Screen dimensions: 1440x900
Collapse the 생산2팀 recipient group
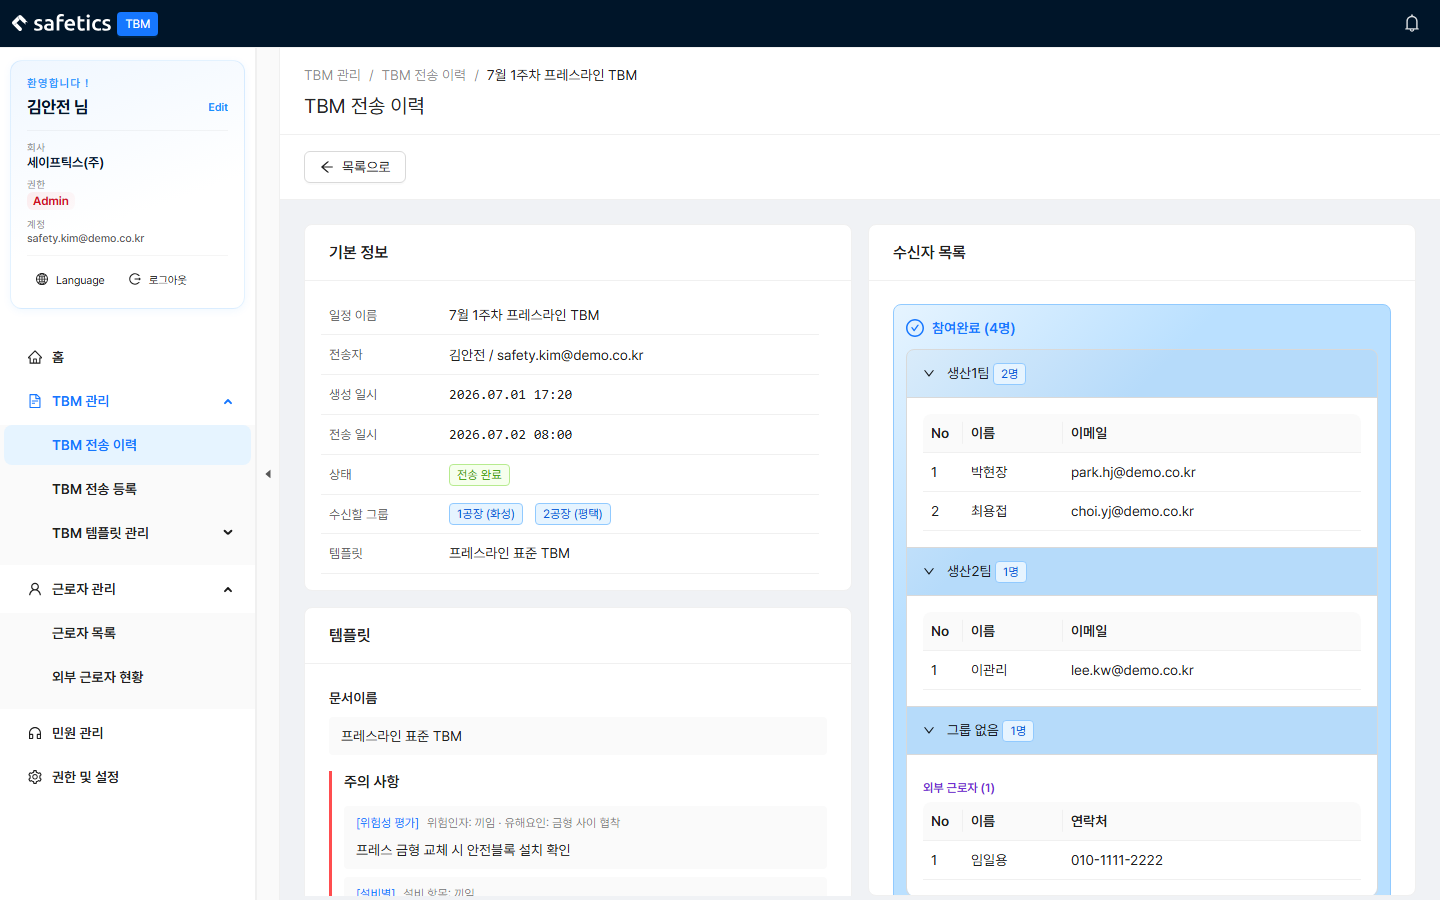point(929,571)
